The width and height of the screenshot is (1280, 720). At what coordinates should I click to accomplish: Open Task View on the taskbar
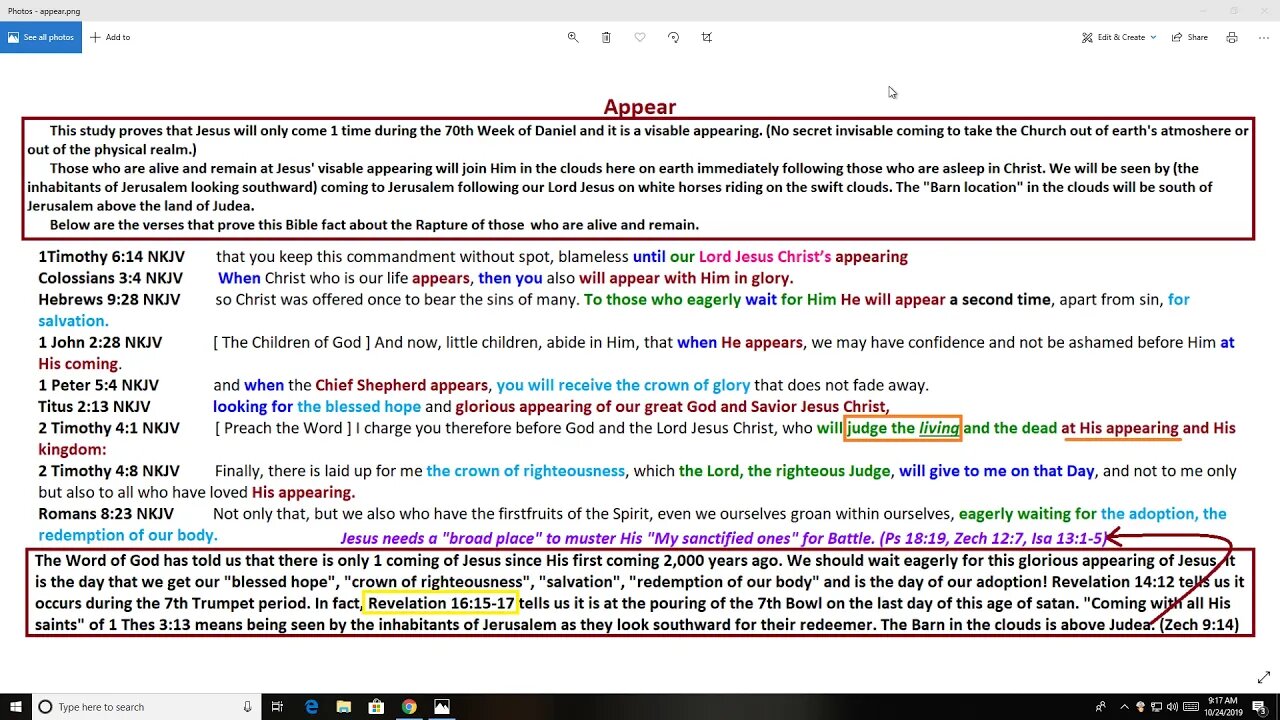click(278, 707)
